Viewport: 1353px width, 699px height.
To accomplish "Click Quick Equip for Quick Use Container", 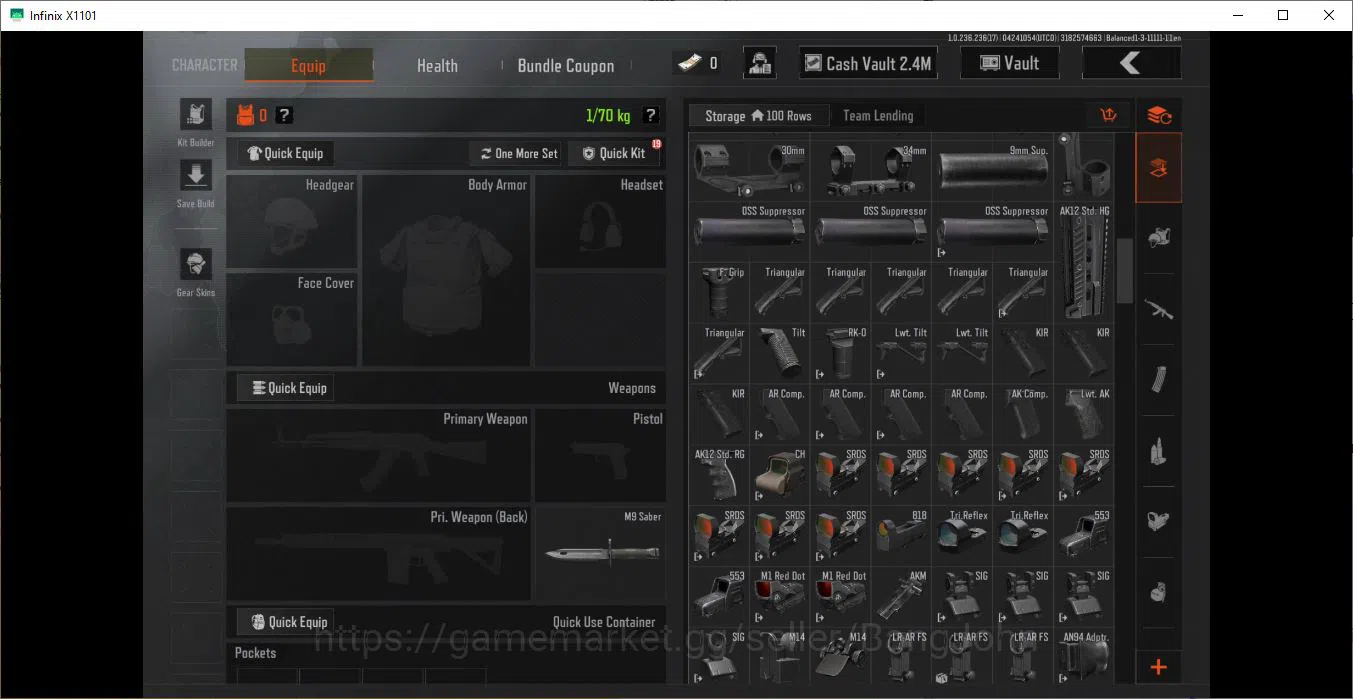I will point(286,621).
